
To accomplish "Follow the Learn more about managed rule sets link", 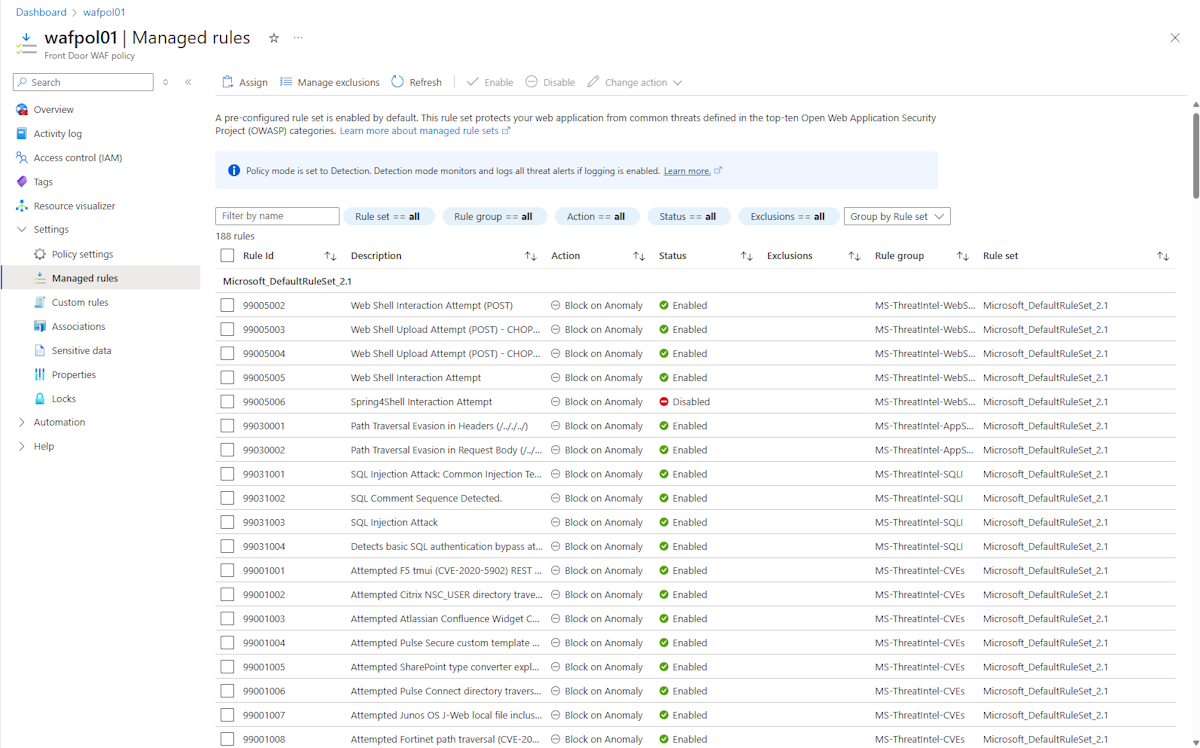I will click(425, 131).
